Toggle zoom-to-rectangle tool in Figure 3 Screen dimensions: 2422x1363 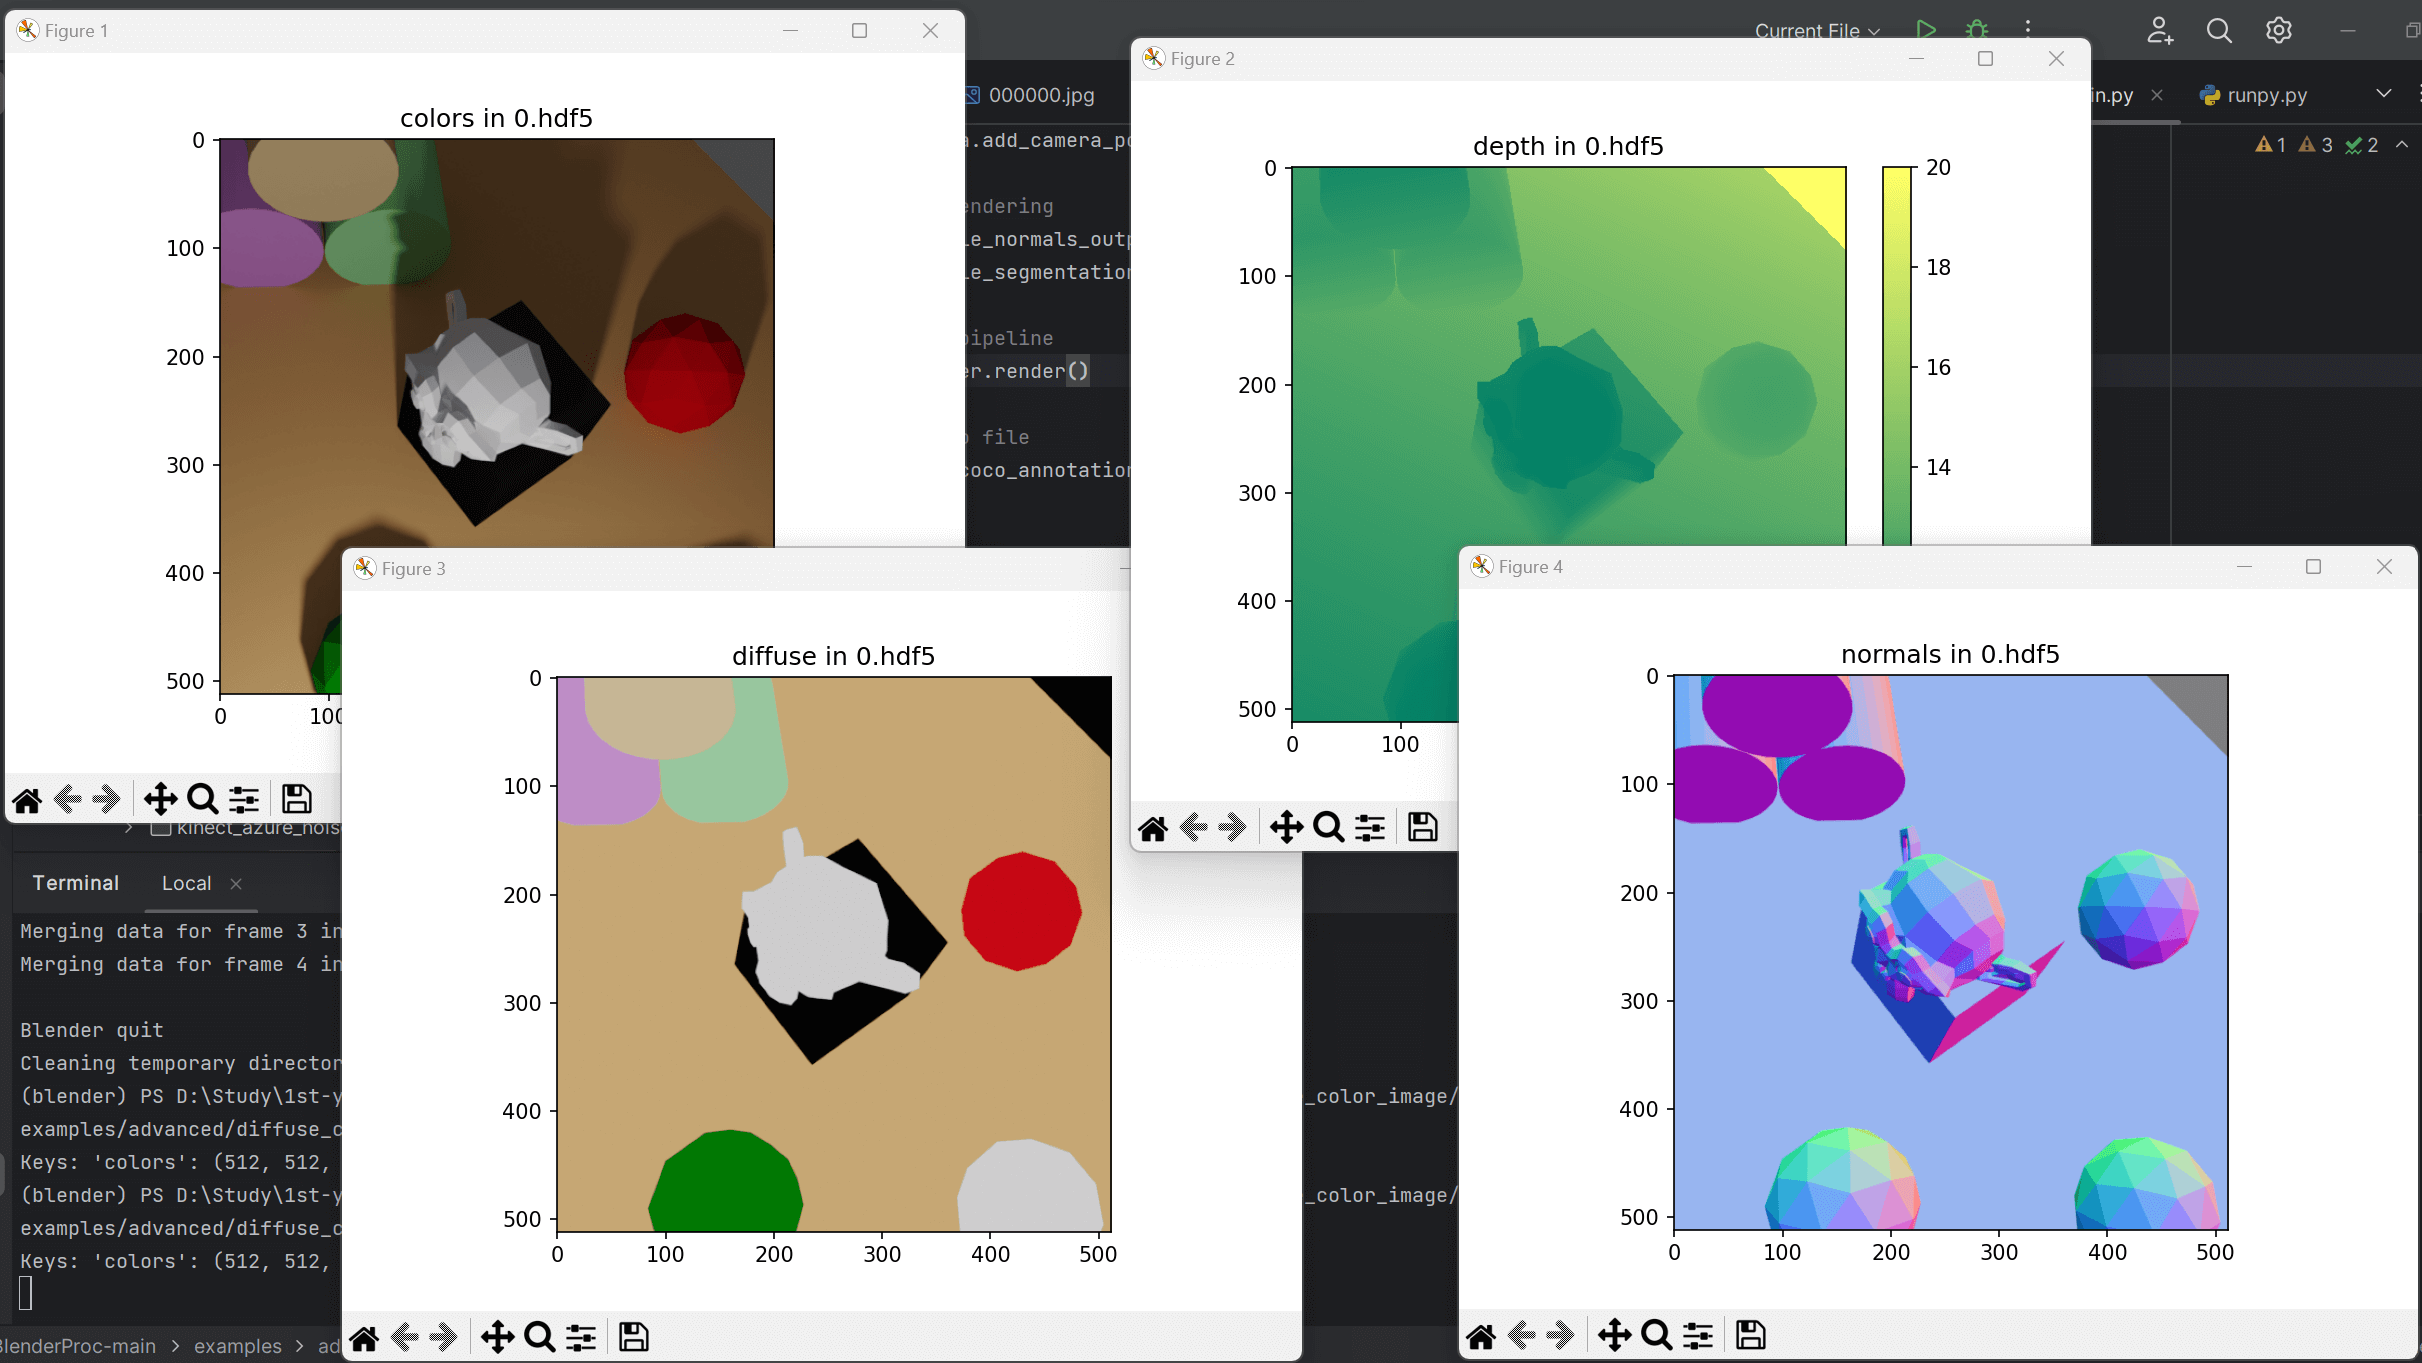pos(539,1336)
